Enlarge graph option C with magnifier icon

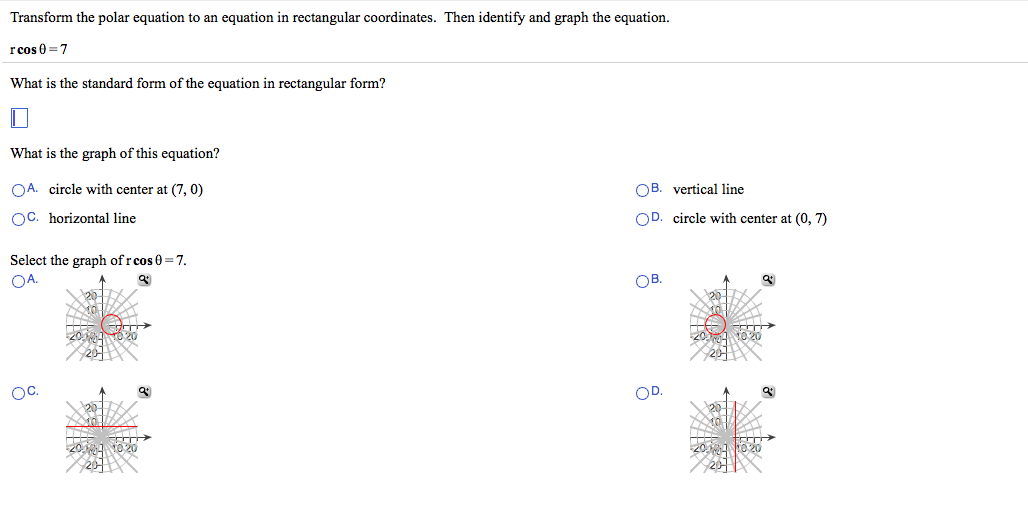click(145, 391)
